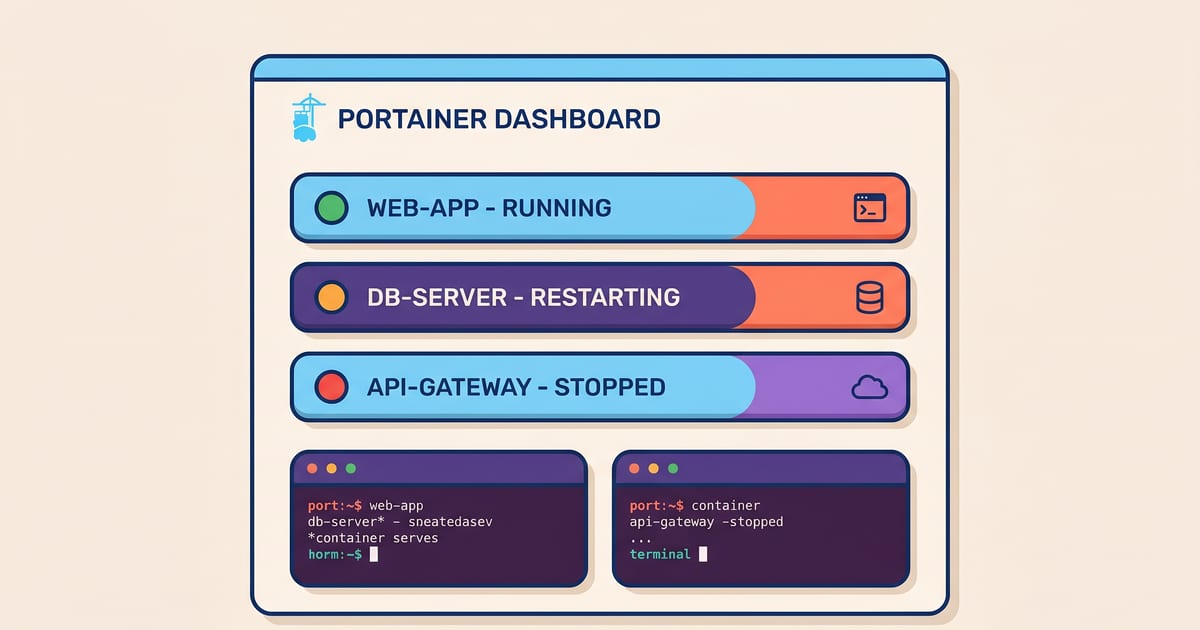Click the DB-SERVER database cylinder icon
The height and width of the screenshot is (630, 1200).
click(869, 297)
